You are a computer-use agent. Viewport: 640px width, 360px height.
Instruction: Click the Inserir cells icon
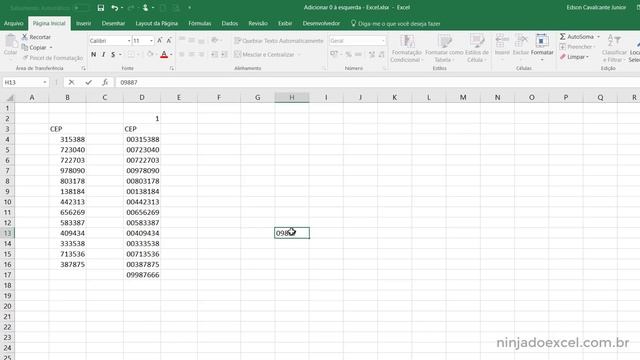click(502, 41)
